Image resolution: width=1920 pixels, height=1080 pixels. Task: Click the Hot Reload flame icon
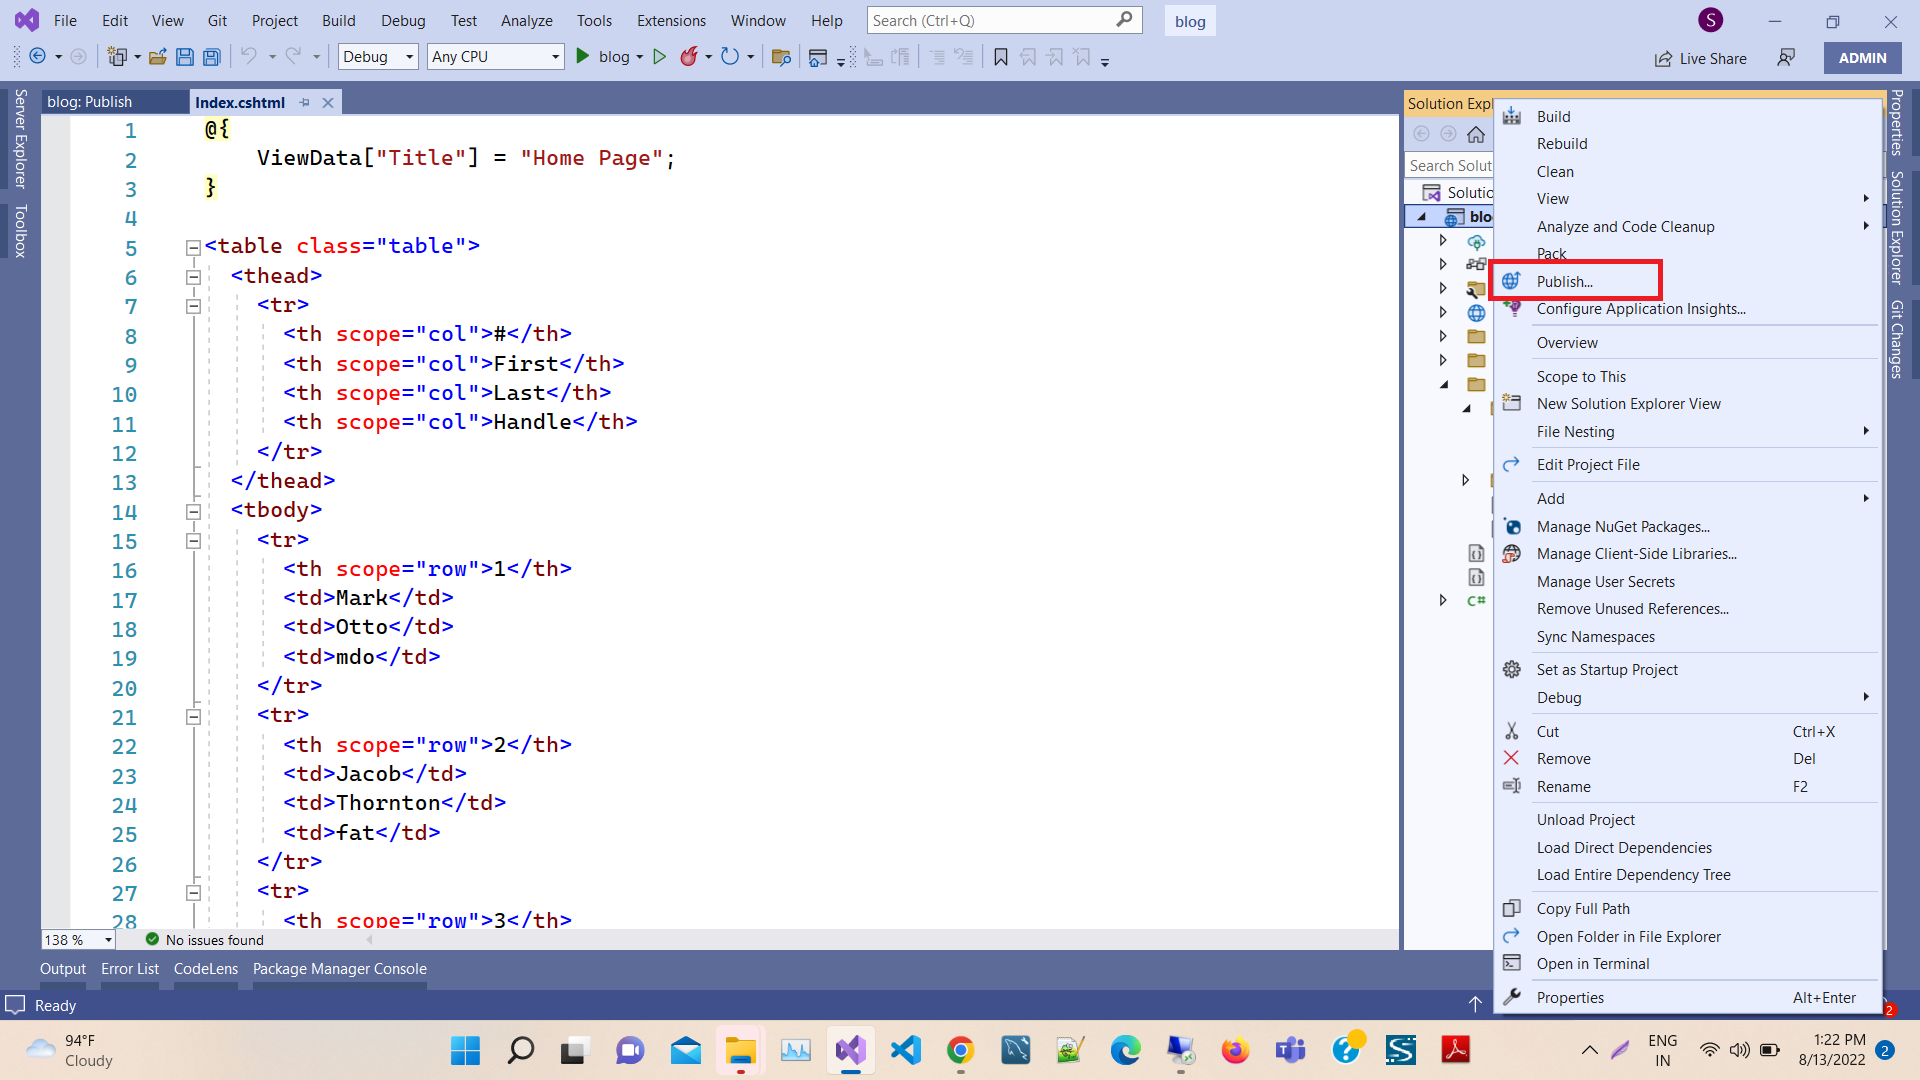[688, 57]
